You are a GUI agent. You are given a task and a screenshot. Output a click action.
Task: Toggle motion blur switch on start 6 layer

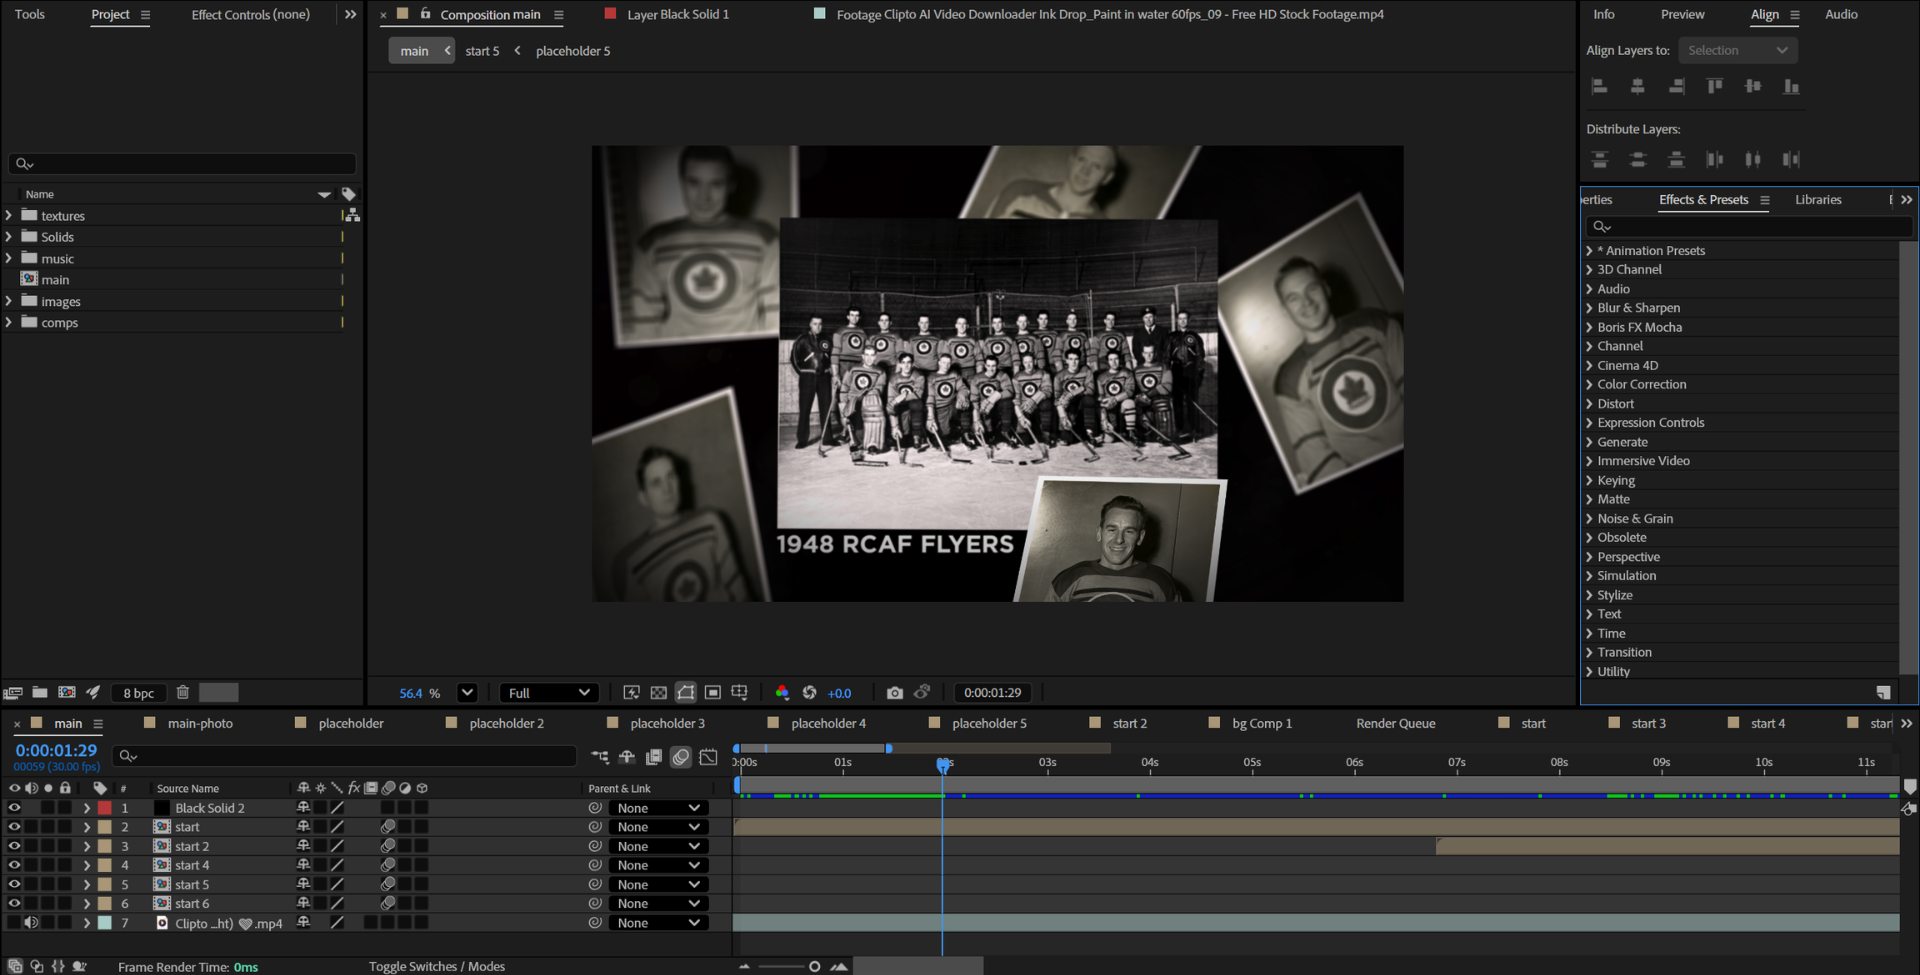click(x=388, y=903)
